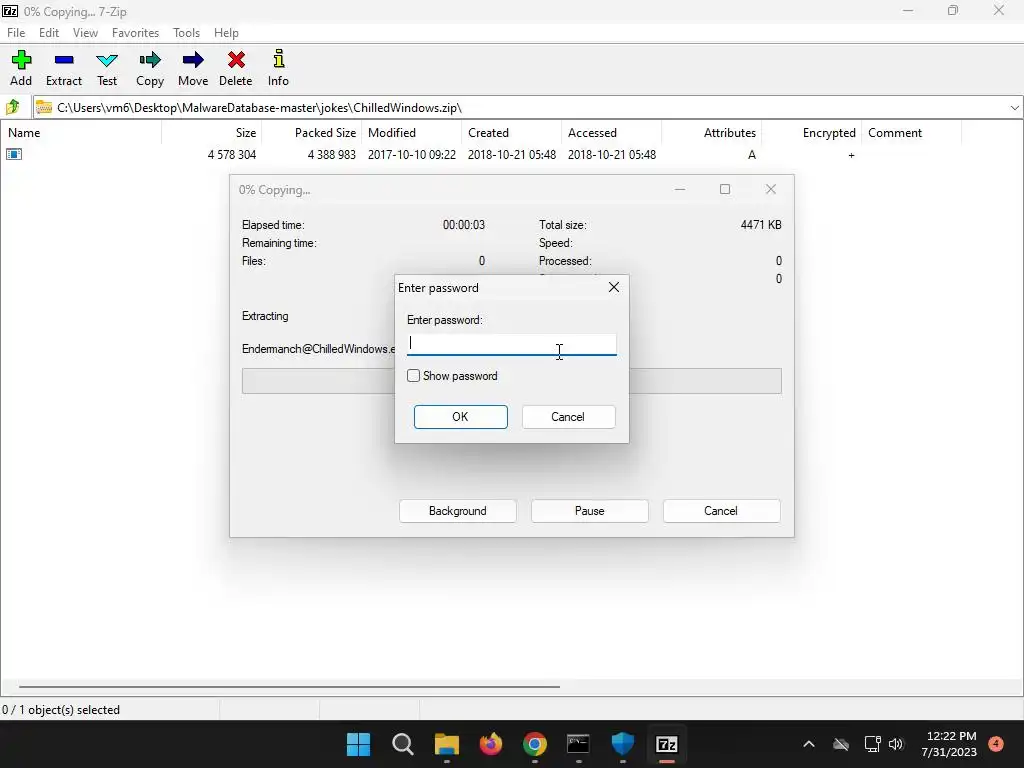Sort by Attributes column header
This screenshot has width=1024, height=768.
[x=711, y=133]
